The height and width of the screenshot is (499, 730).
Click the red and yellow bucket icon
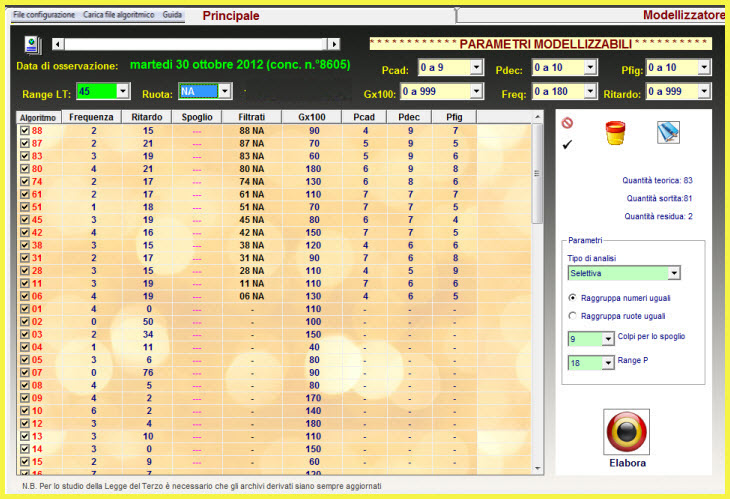pos(614,133)
